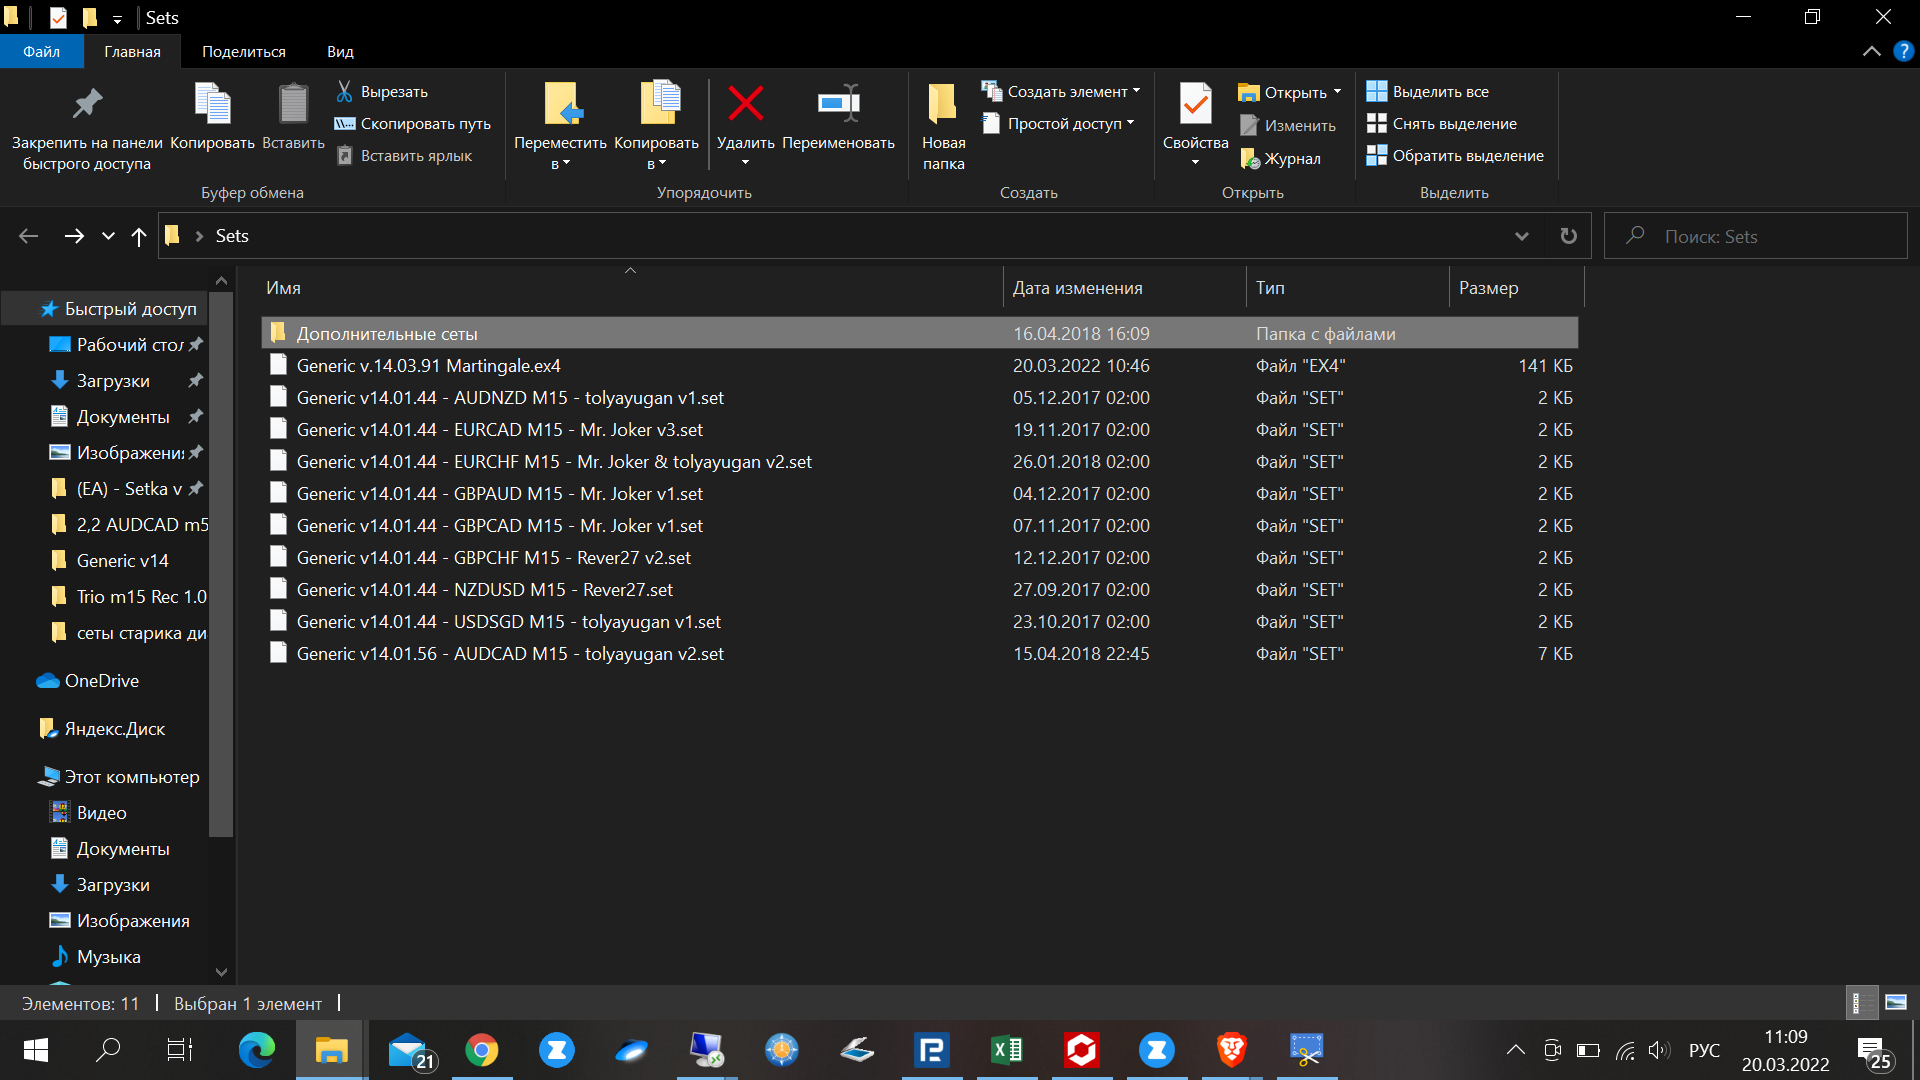Collapse the ribbon with chevron
1920x1080 pixels.
coord(1872,51)
